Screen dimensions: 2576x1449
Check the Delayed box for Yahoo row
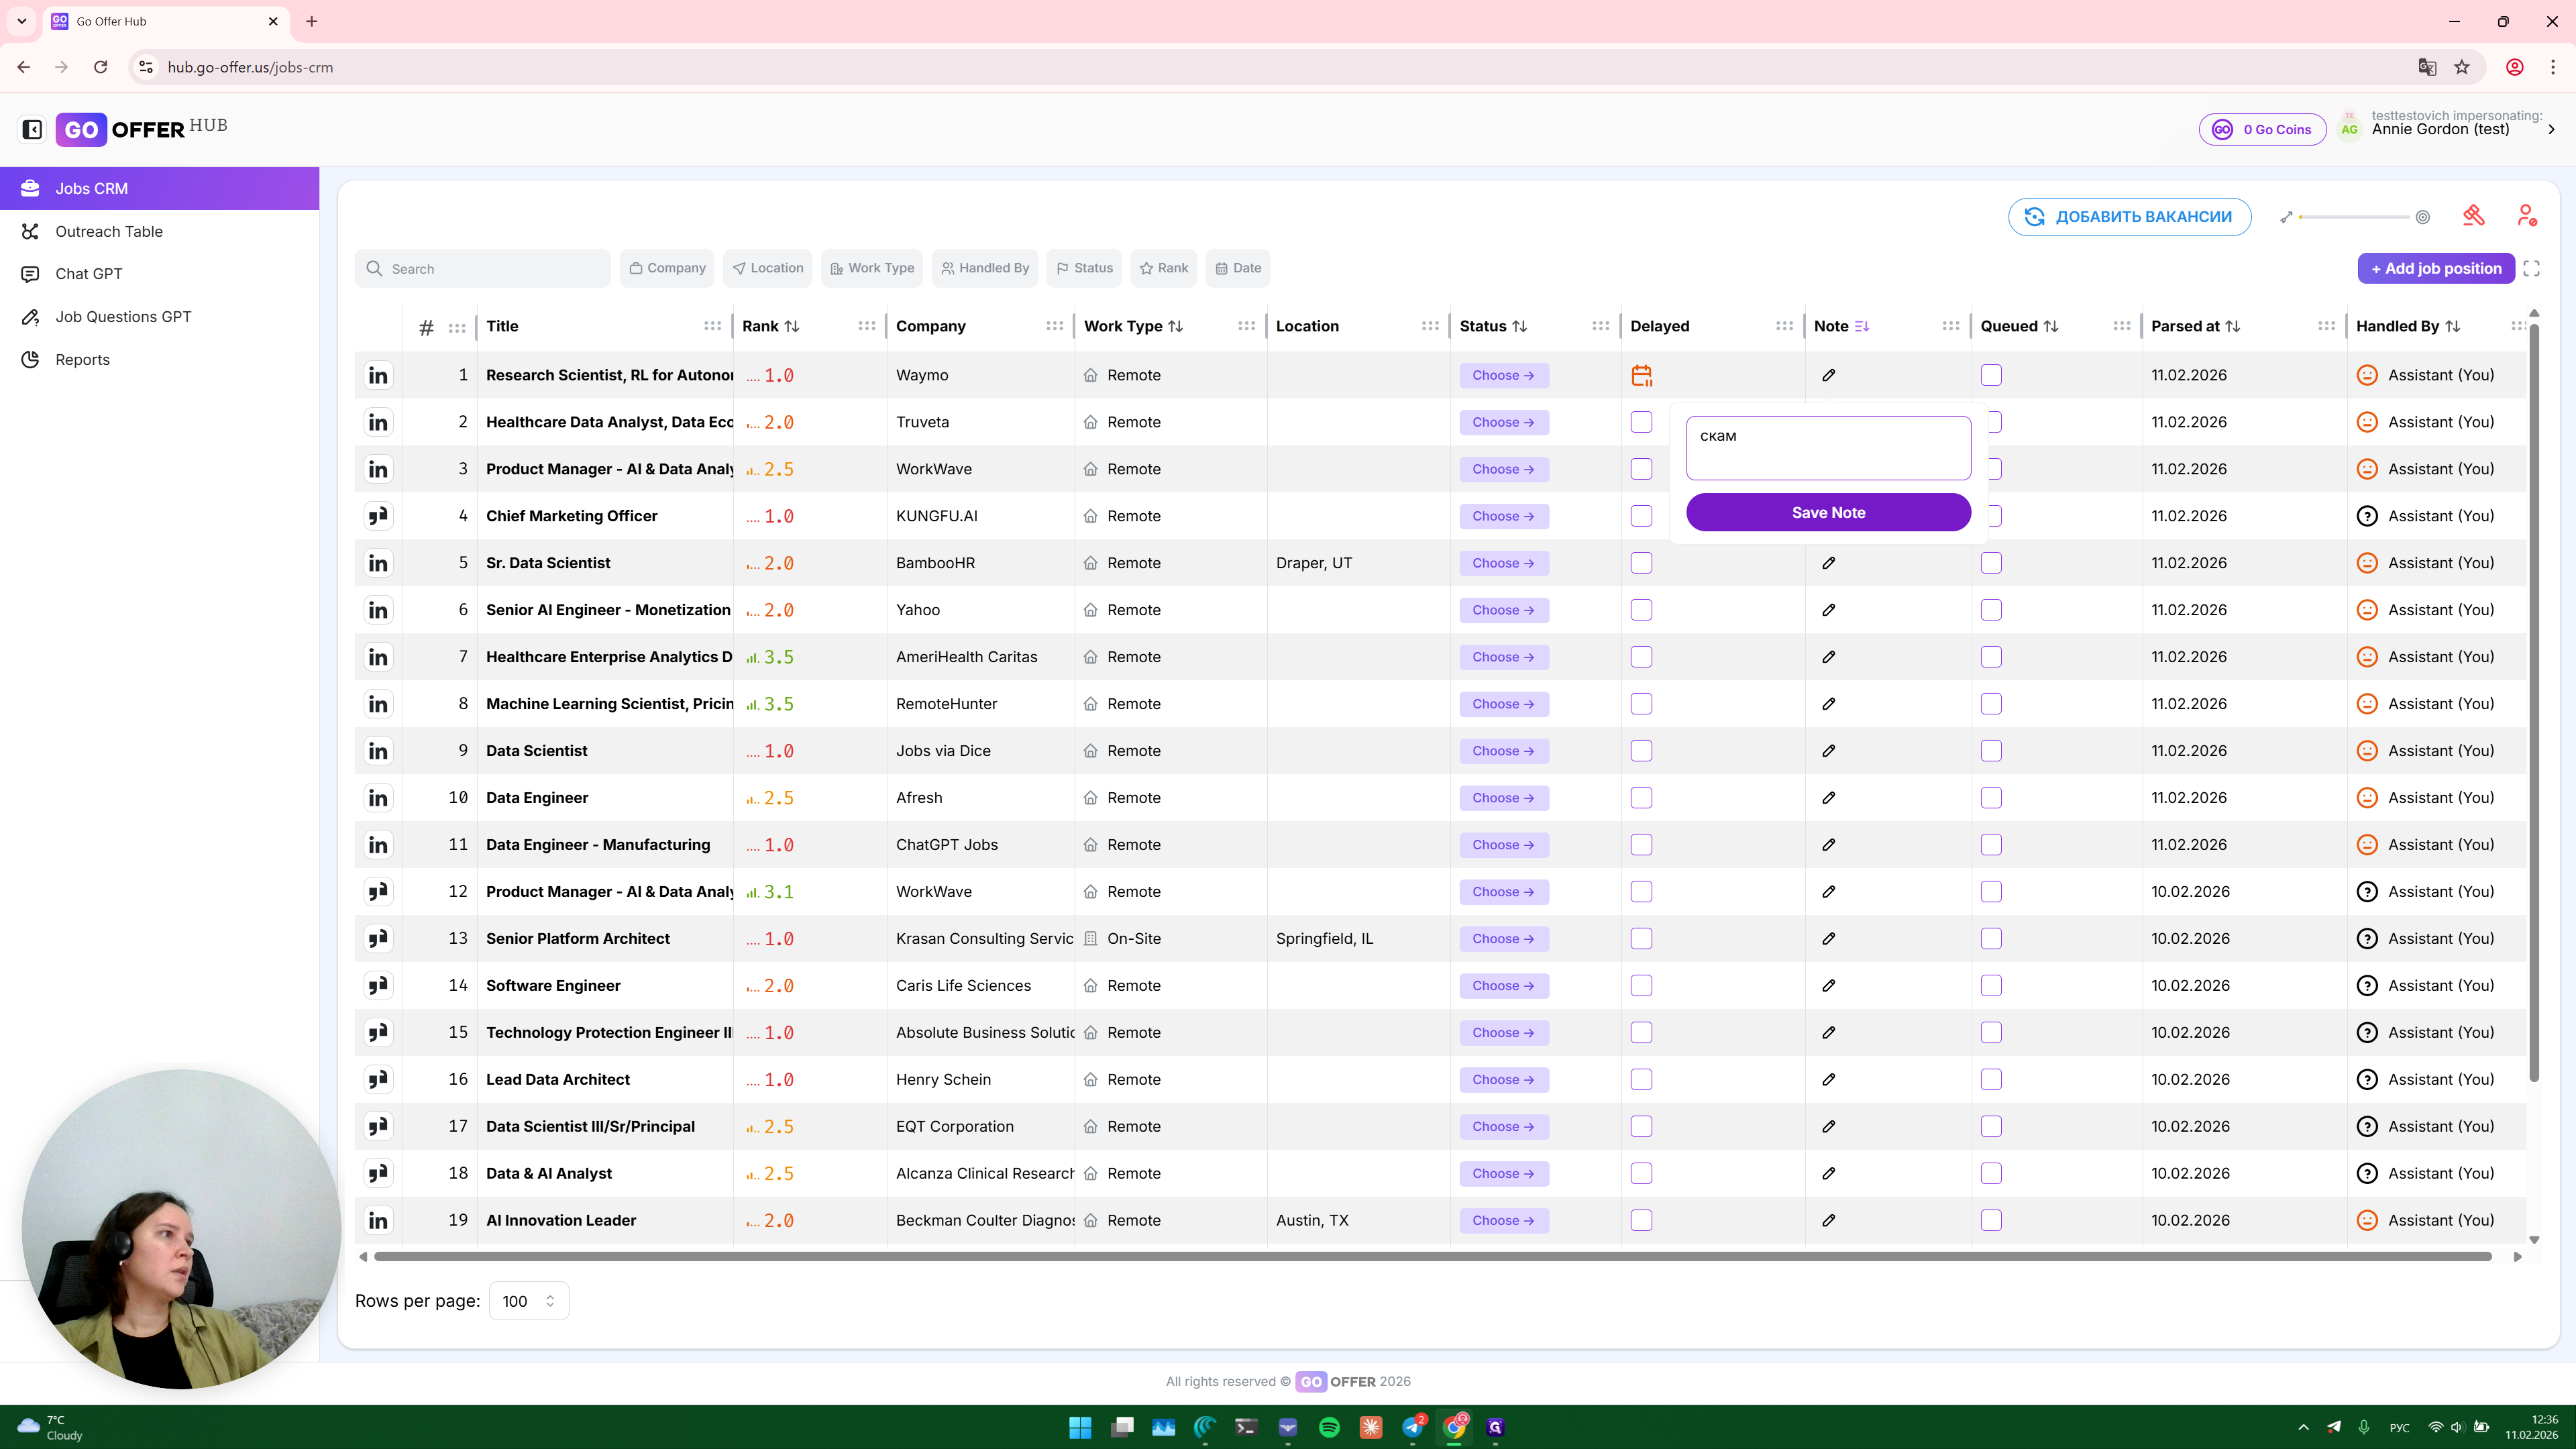[x=1641, y=610]
